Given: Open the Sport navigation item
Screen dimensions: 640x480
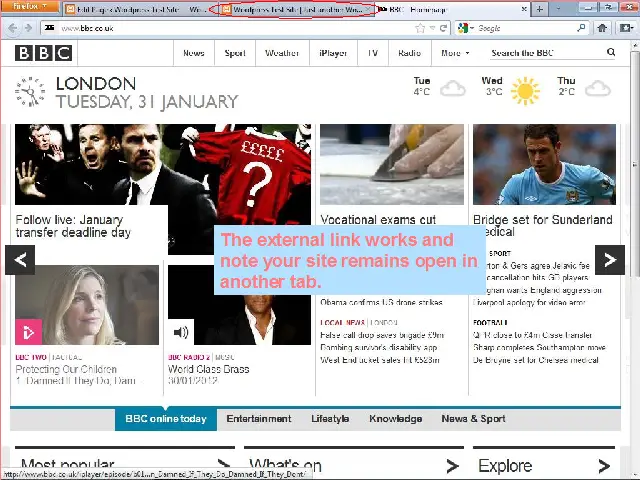Looking at the screenshot, I should (x=235, y=53).
